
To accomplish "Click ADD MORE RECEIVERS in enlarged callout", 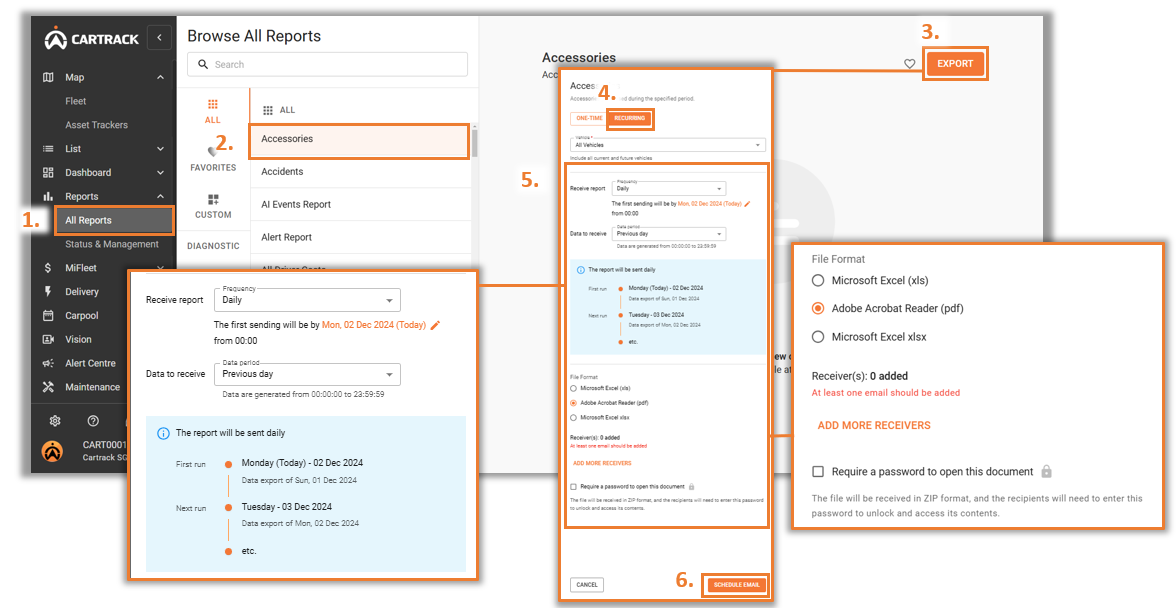I will tap(874, 425).
